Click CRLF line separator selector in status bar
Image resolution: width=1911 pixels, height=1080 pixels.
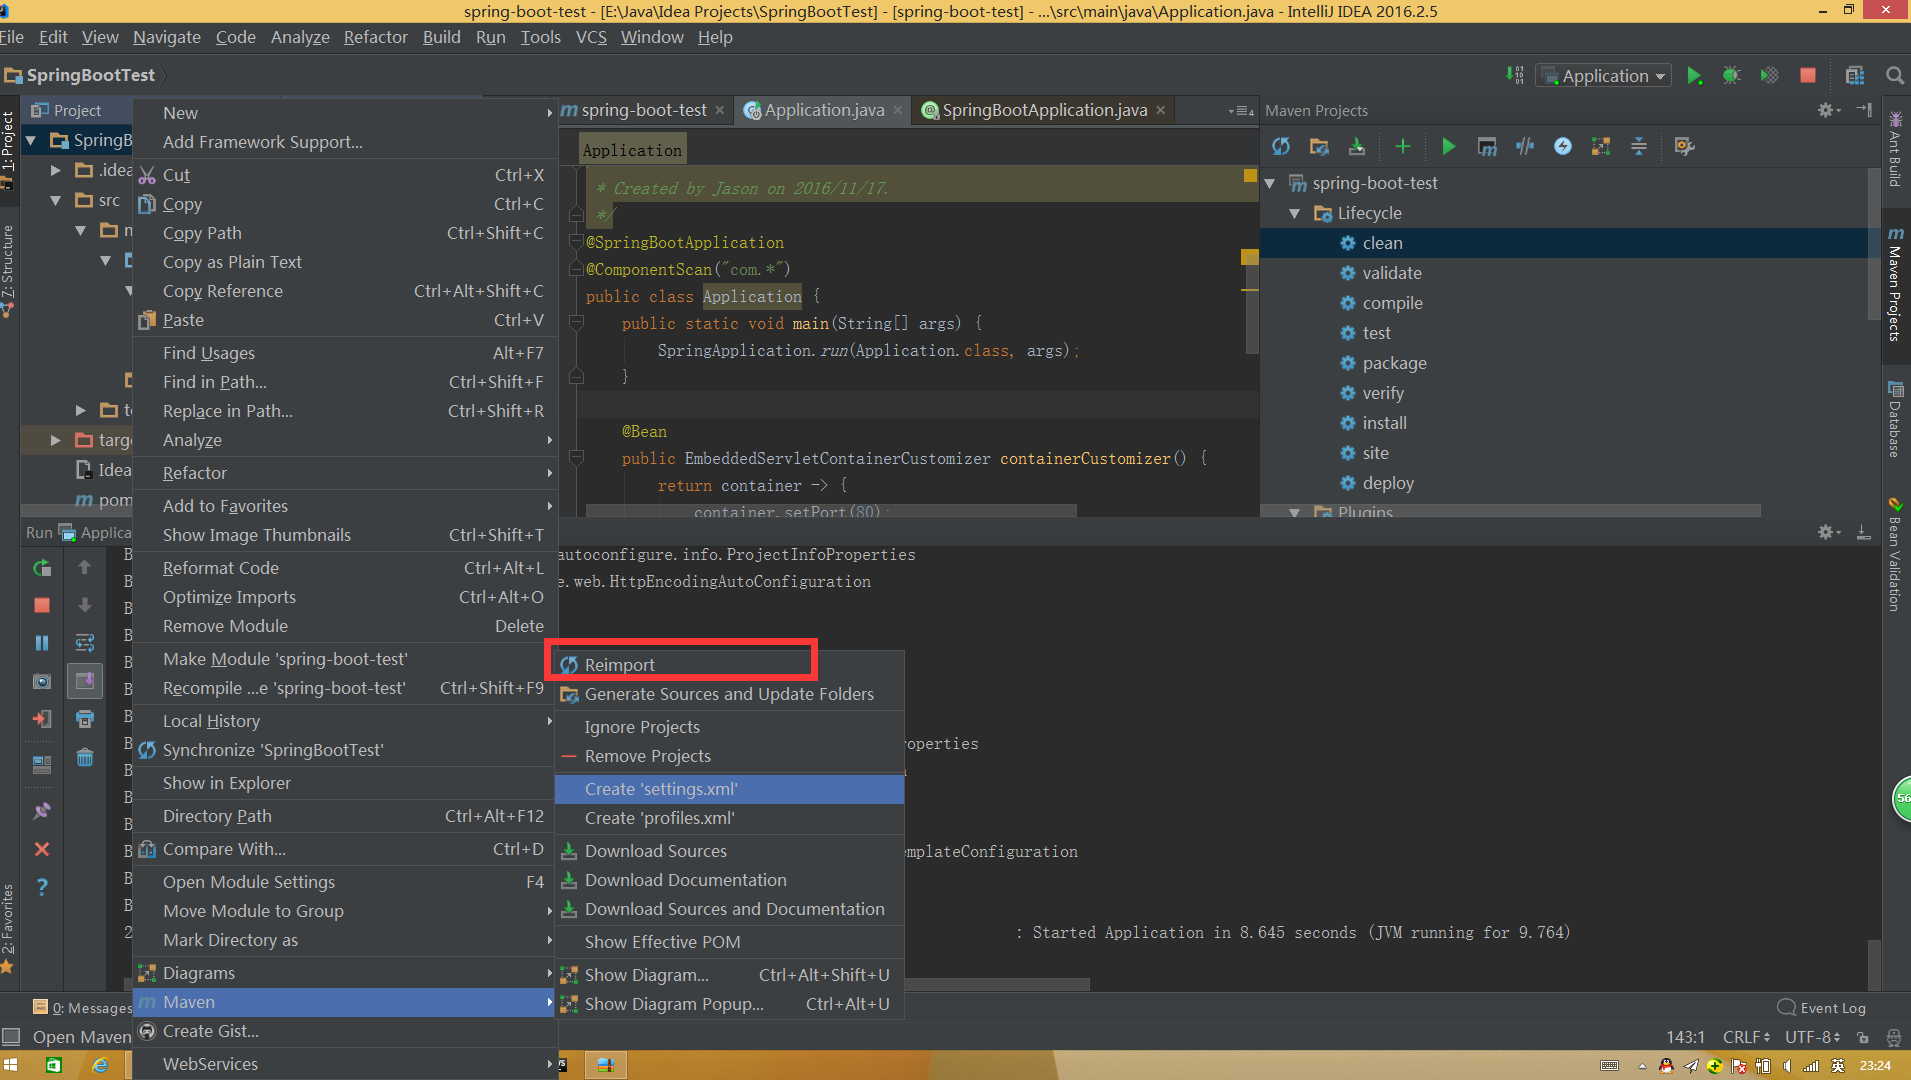pos(1746,1037)
